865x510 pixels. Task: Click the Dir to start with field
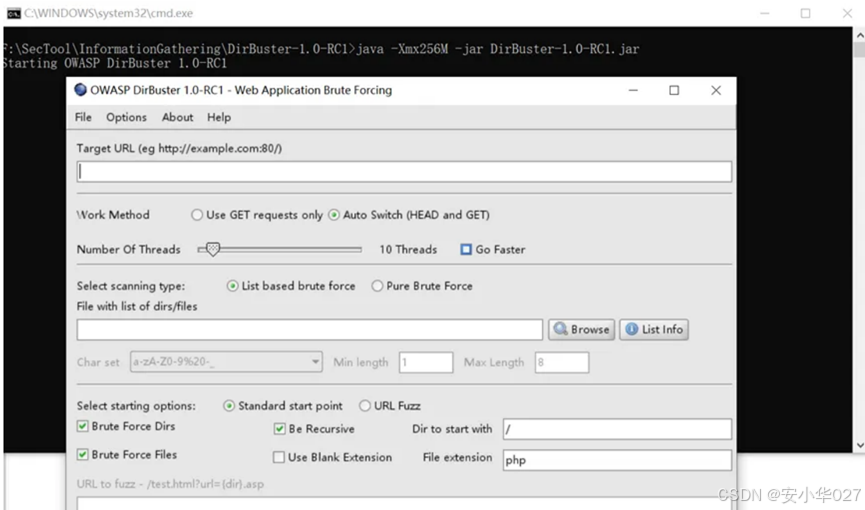point(617,429)
